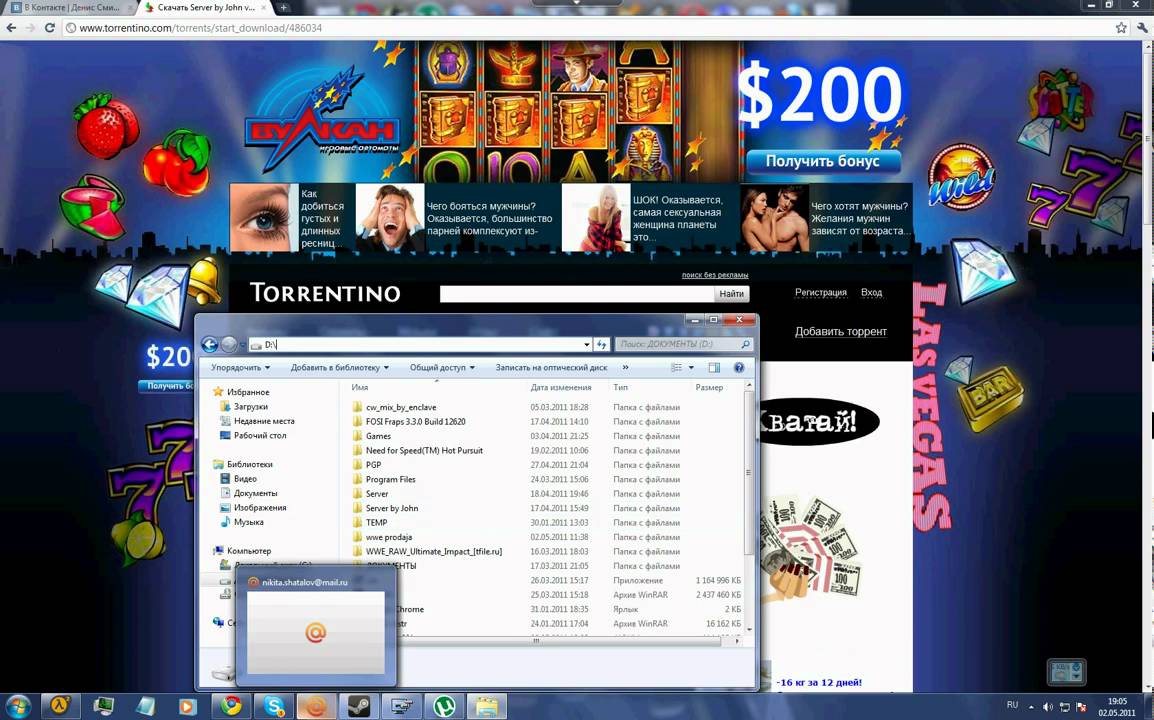Sort files by the Тип column
1154x720 pixels.
(620, 387)
